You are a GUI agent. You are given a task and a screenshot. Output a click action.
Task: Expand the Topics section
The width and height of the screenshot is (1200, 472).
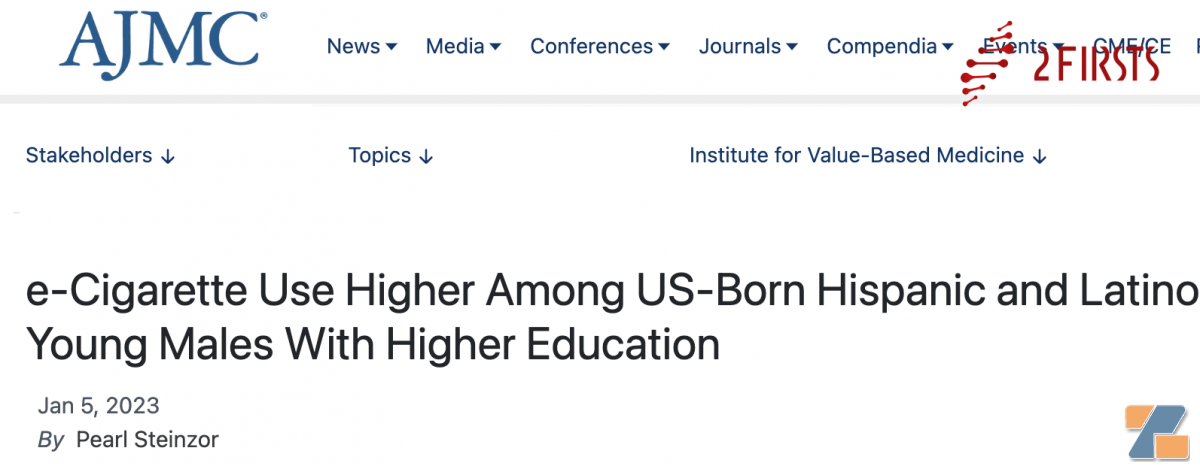click(x=379, y=155)
